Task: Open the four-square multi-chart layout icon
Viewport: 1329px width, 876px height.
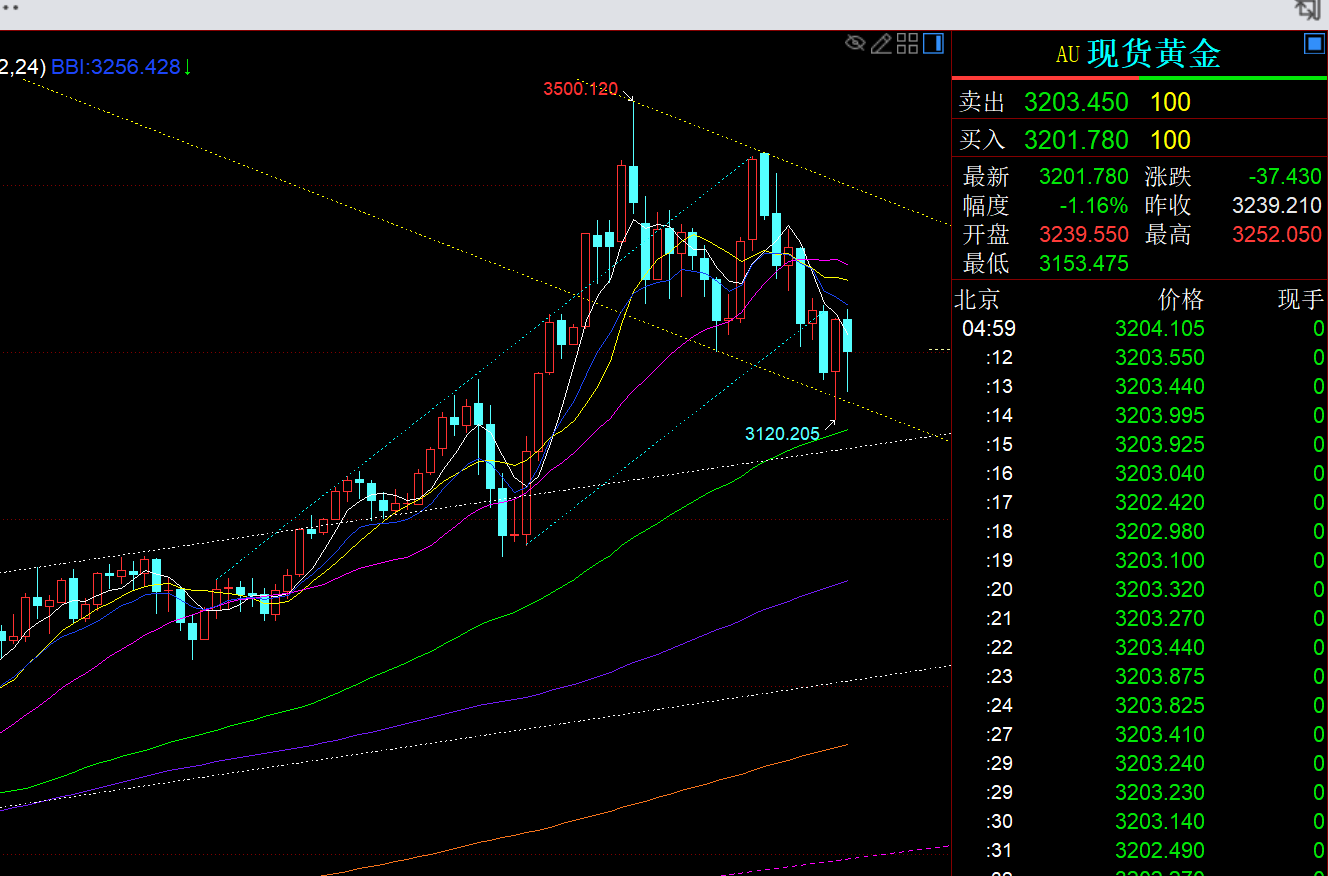Action: tap(907, 43)
